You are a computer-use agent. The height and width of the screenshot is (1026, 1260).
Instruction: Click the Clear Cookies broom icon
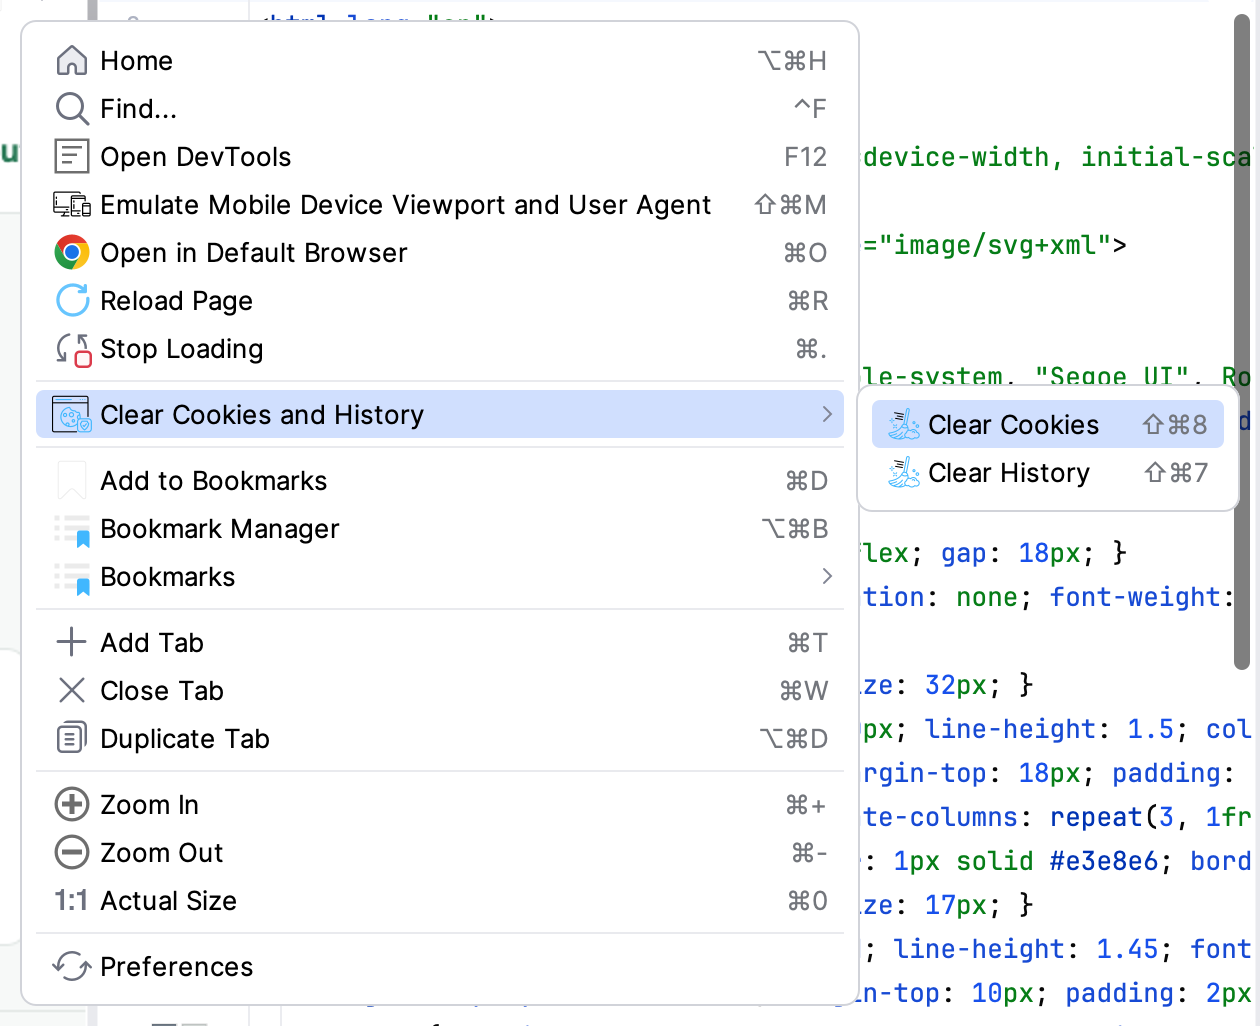[905, 425]
